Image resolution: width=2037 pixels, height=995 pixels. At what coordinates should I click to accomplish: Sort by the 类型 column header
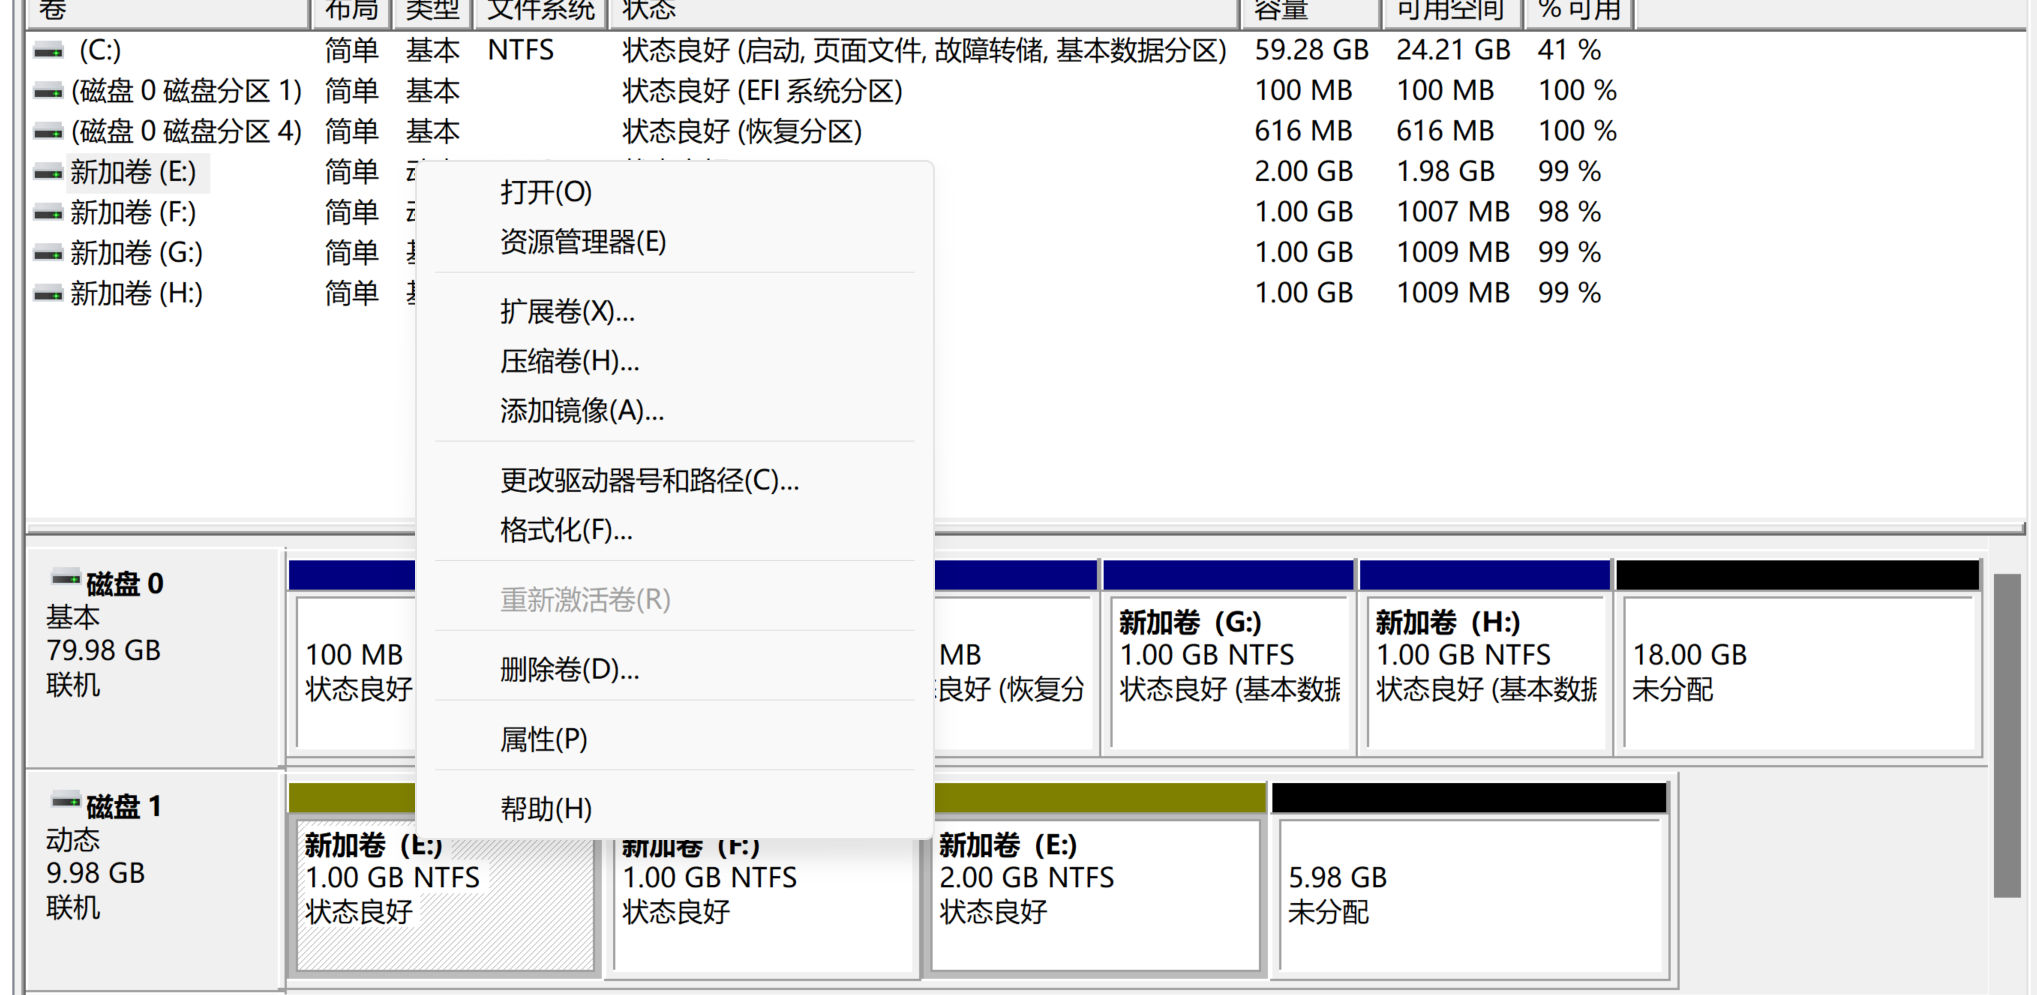[x=433, y=11]
